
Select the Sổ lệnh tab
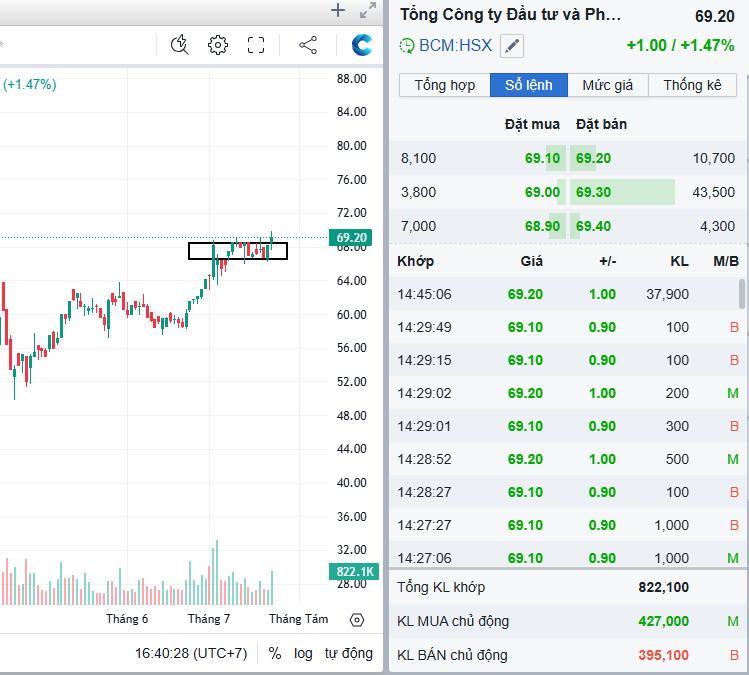coord(528,85)
